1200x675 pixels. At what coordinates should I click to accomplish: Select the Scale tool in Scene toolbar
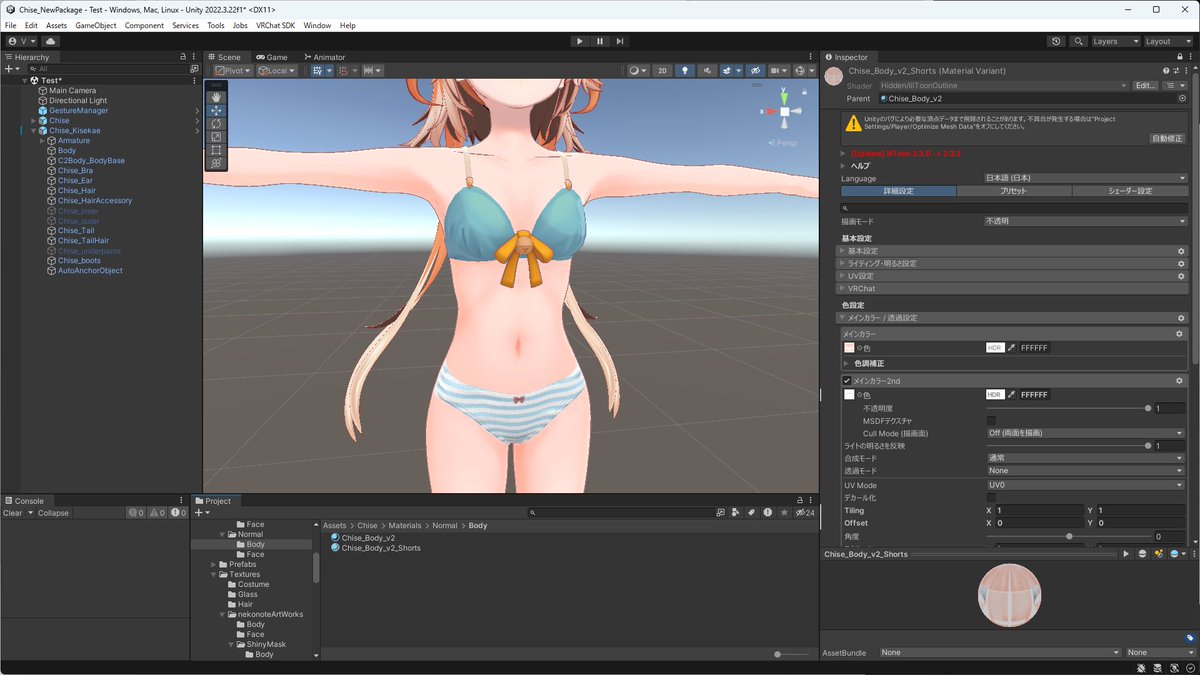click(x=216, y=136)
